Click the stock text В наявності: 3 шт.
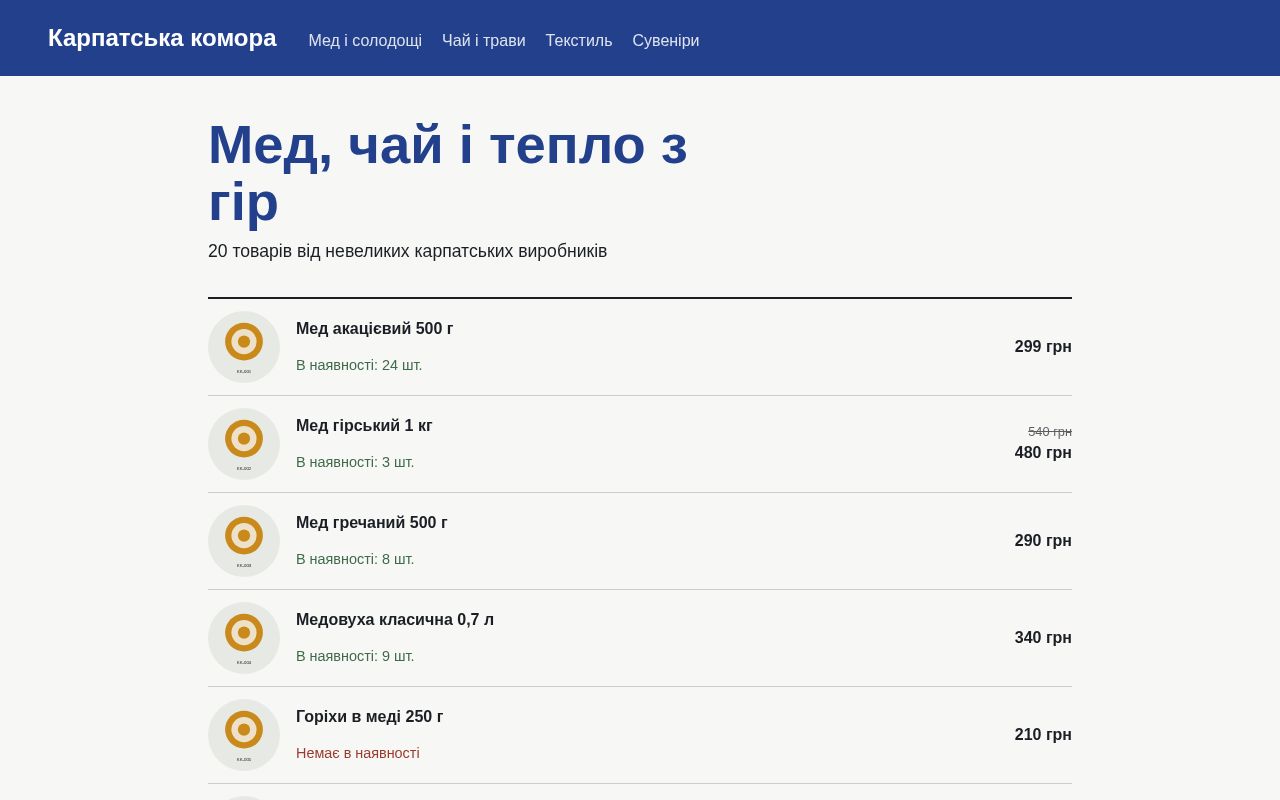1280x800 pixels. click(x=355, y=462)
